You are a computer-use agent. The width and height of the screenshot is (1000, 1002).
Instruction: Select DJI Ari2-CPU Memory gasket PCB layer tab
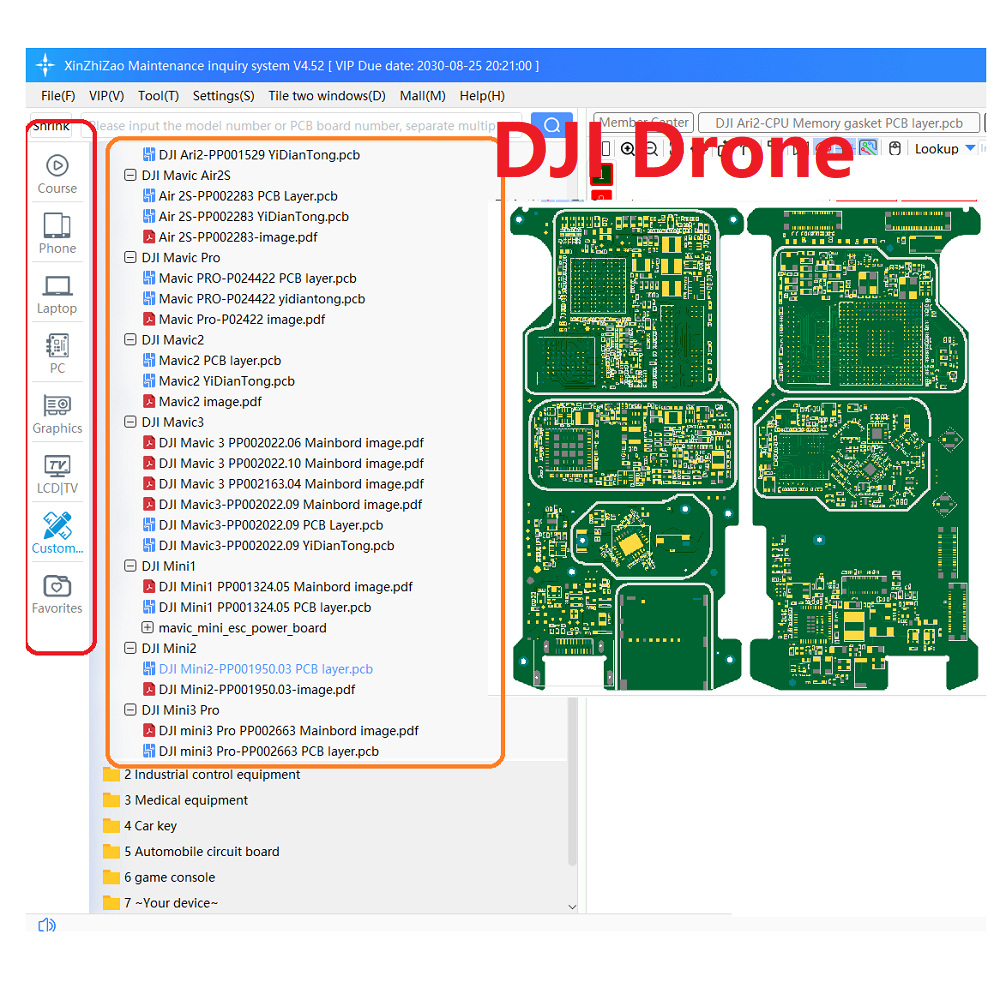click(x=839, y=123)
